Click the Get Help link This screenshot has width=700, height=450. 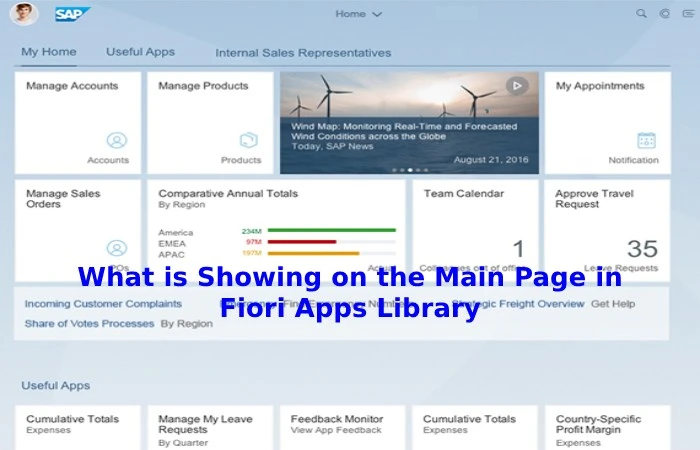coord(613,303)
